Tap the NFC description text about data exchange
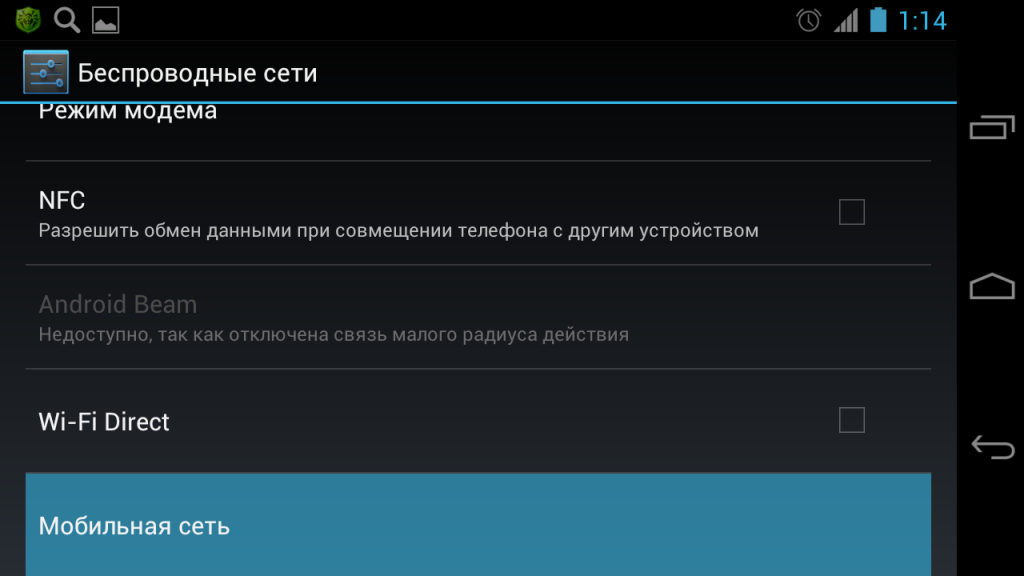This screenshot has width=1024, height=576. click(x=398, y=231)
